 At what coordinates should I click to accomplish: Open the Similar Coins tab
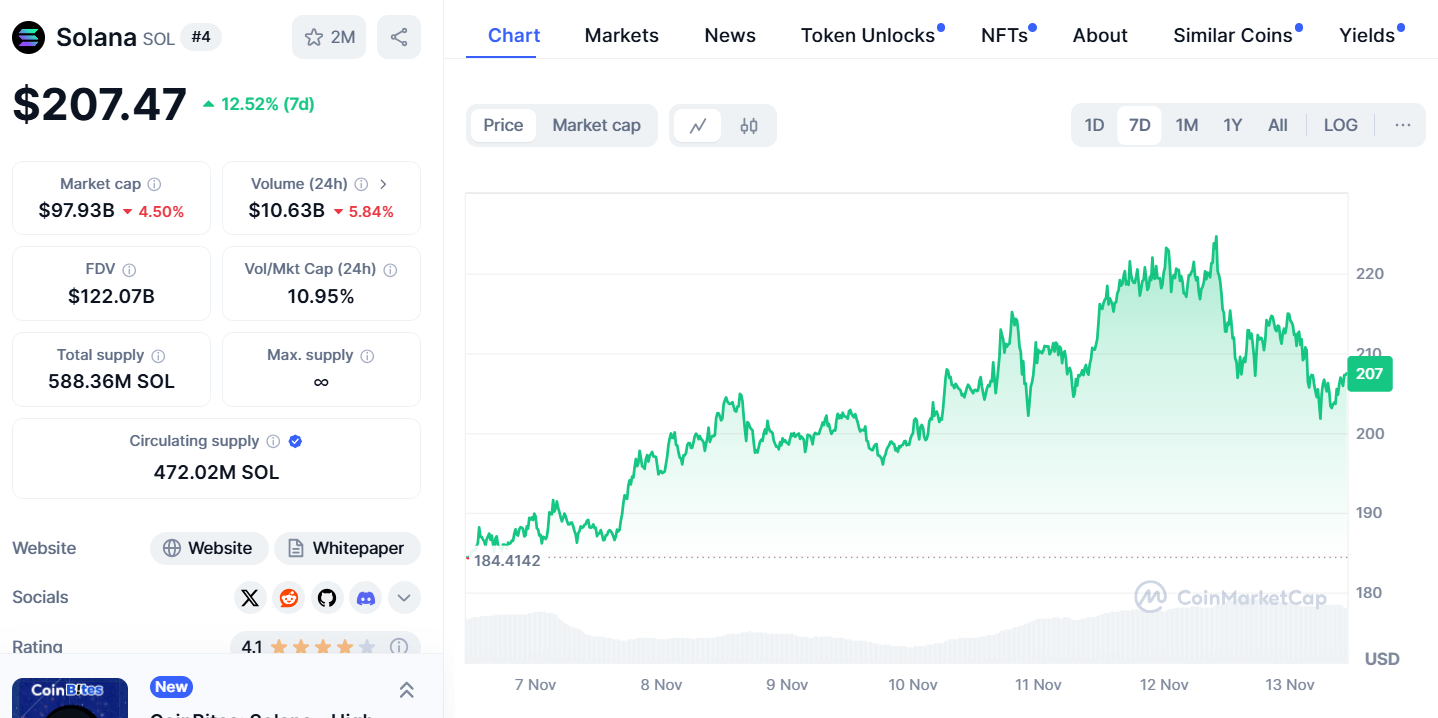pos(1233,35)
